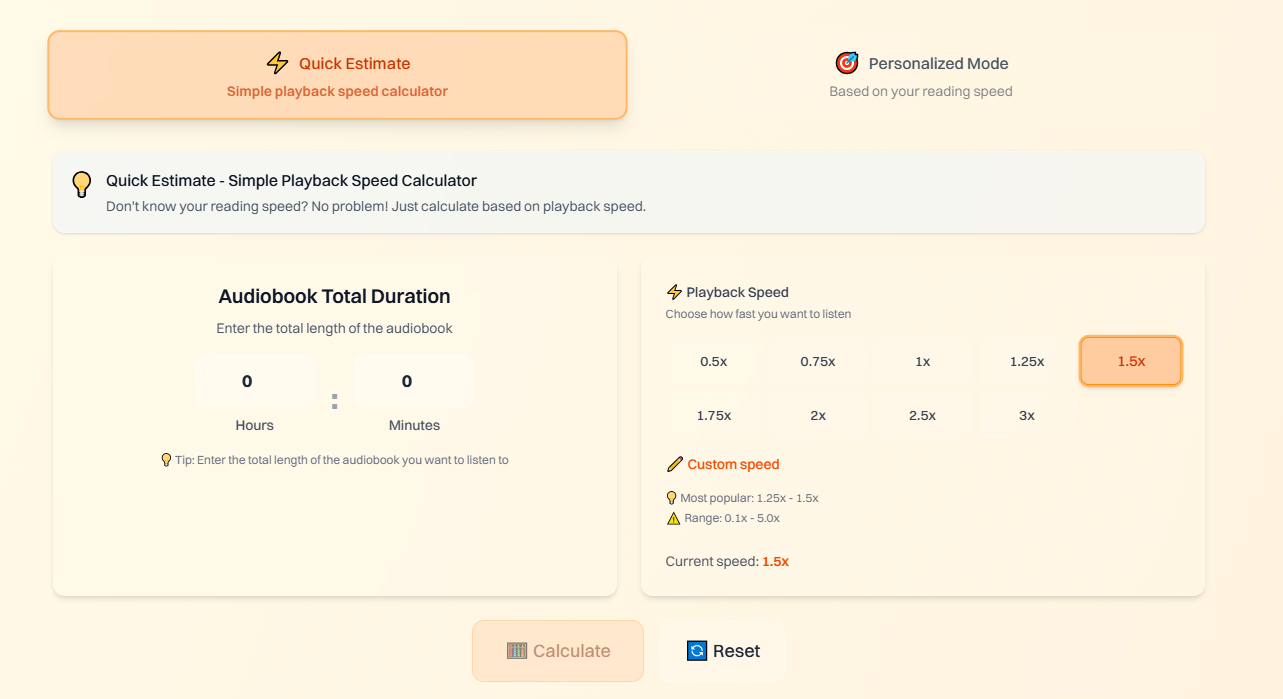This screenshot has height=699, width=1283.
Task: Open the Quick Estimate tab
Action: coord(337,75)
